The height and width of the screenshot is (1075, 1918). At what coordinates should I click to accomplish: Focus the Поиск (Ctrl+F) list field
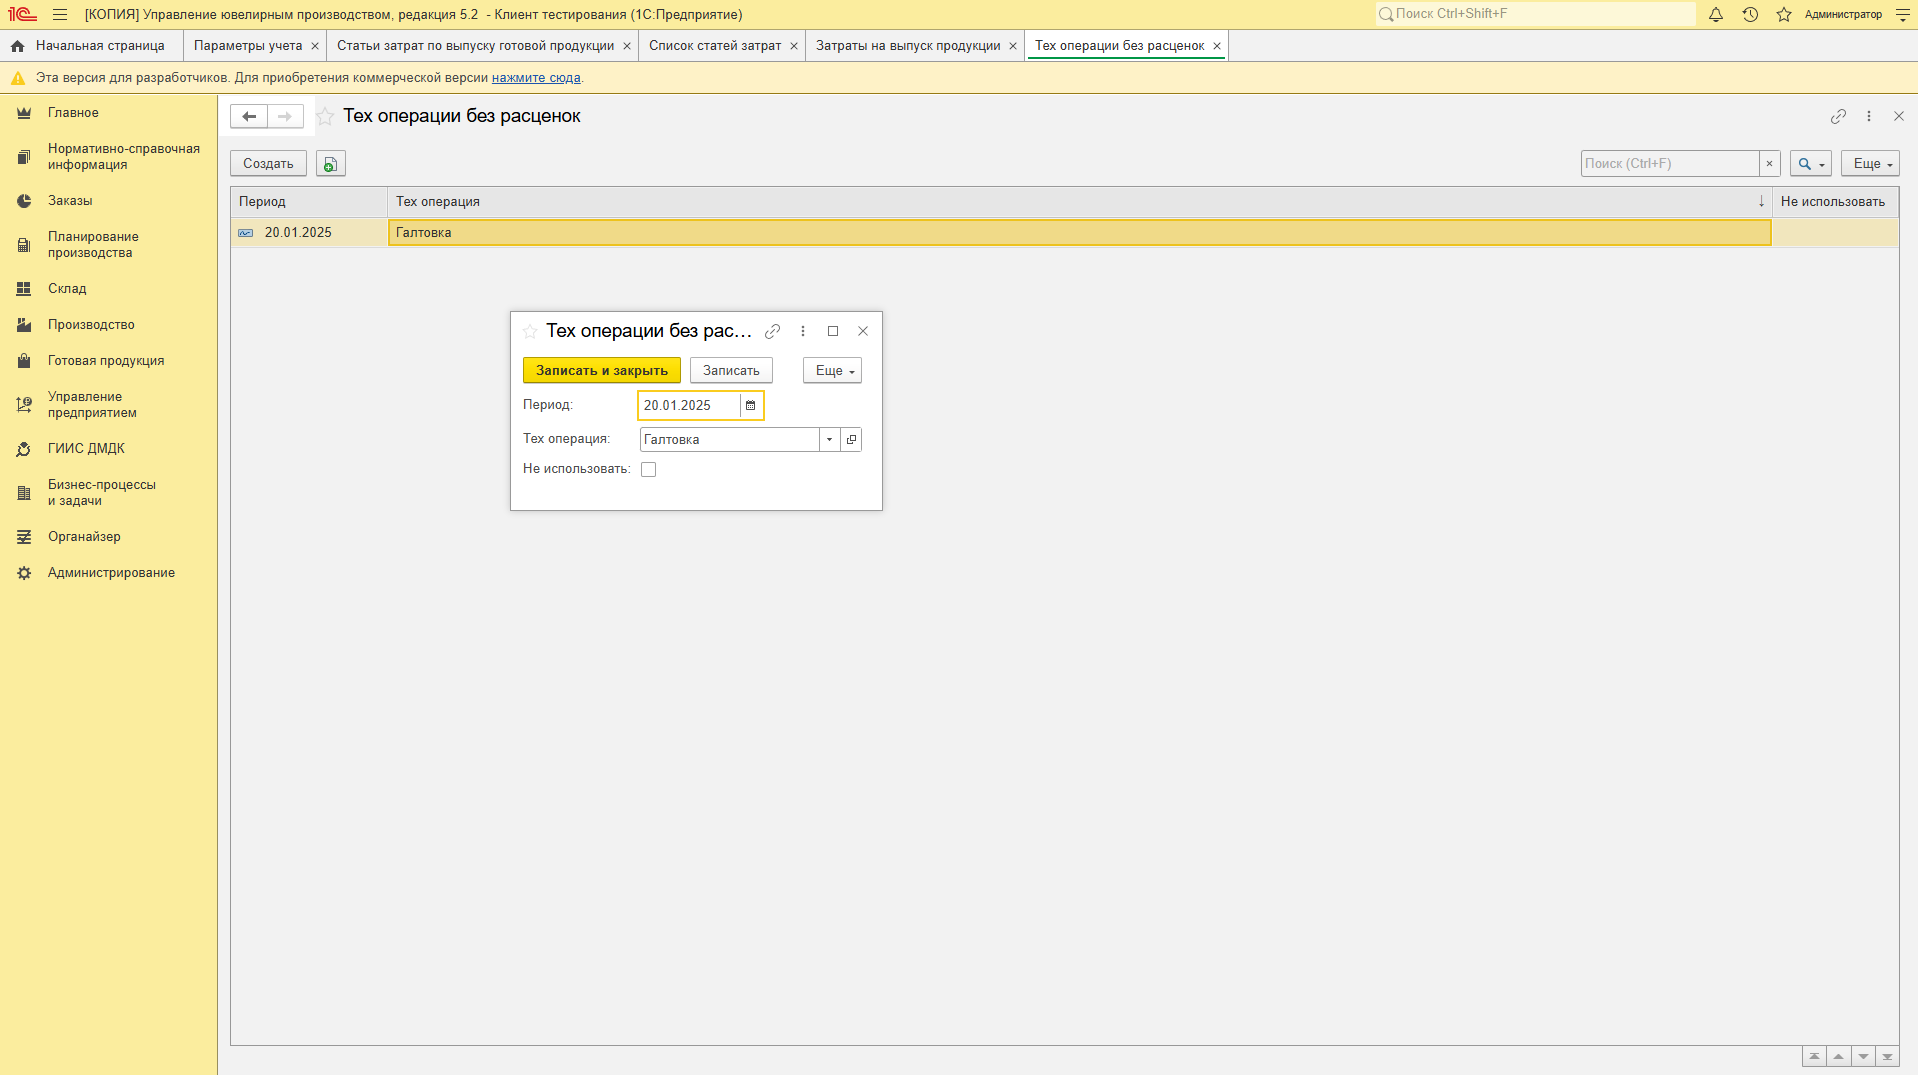point(1670,164)
